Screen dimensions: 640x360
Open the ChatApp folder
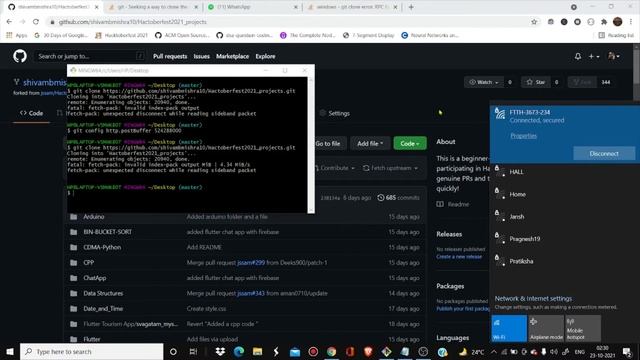pyautogui.click(x=95, y=278)
